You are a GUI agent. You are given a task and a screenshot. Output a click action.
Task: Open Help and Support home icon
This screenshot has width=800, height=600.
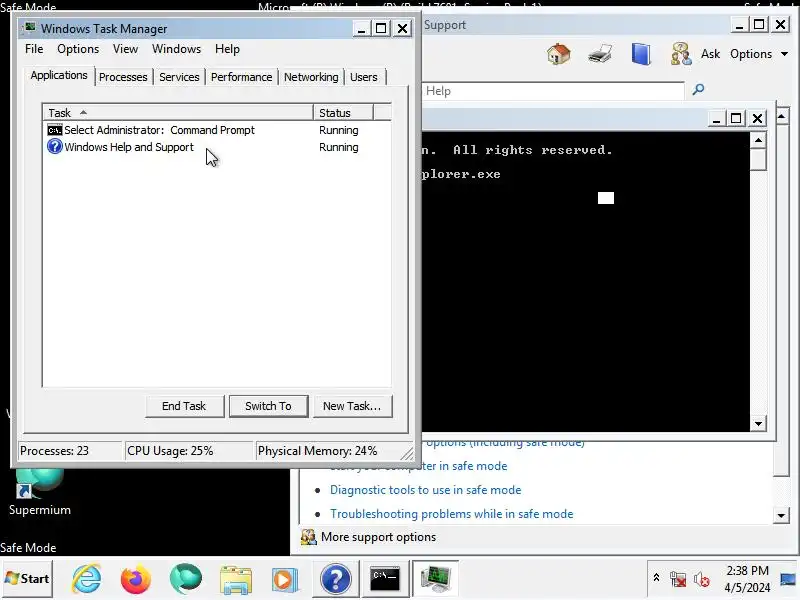point(559,54)
